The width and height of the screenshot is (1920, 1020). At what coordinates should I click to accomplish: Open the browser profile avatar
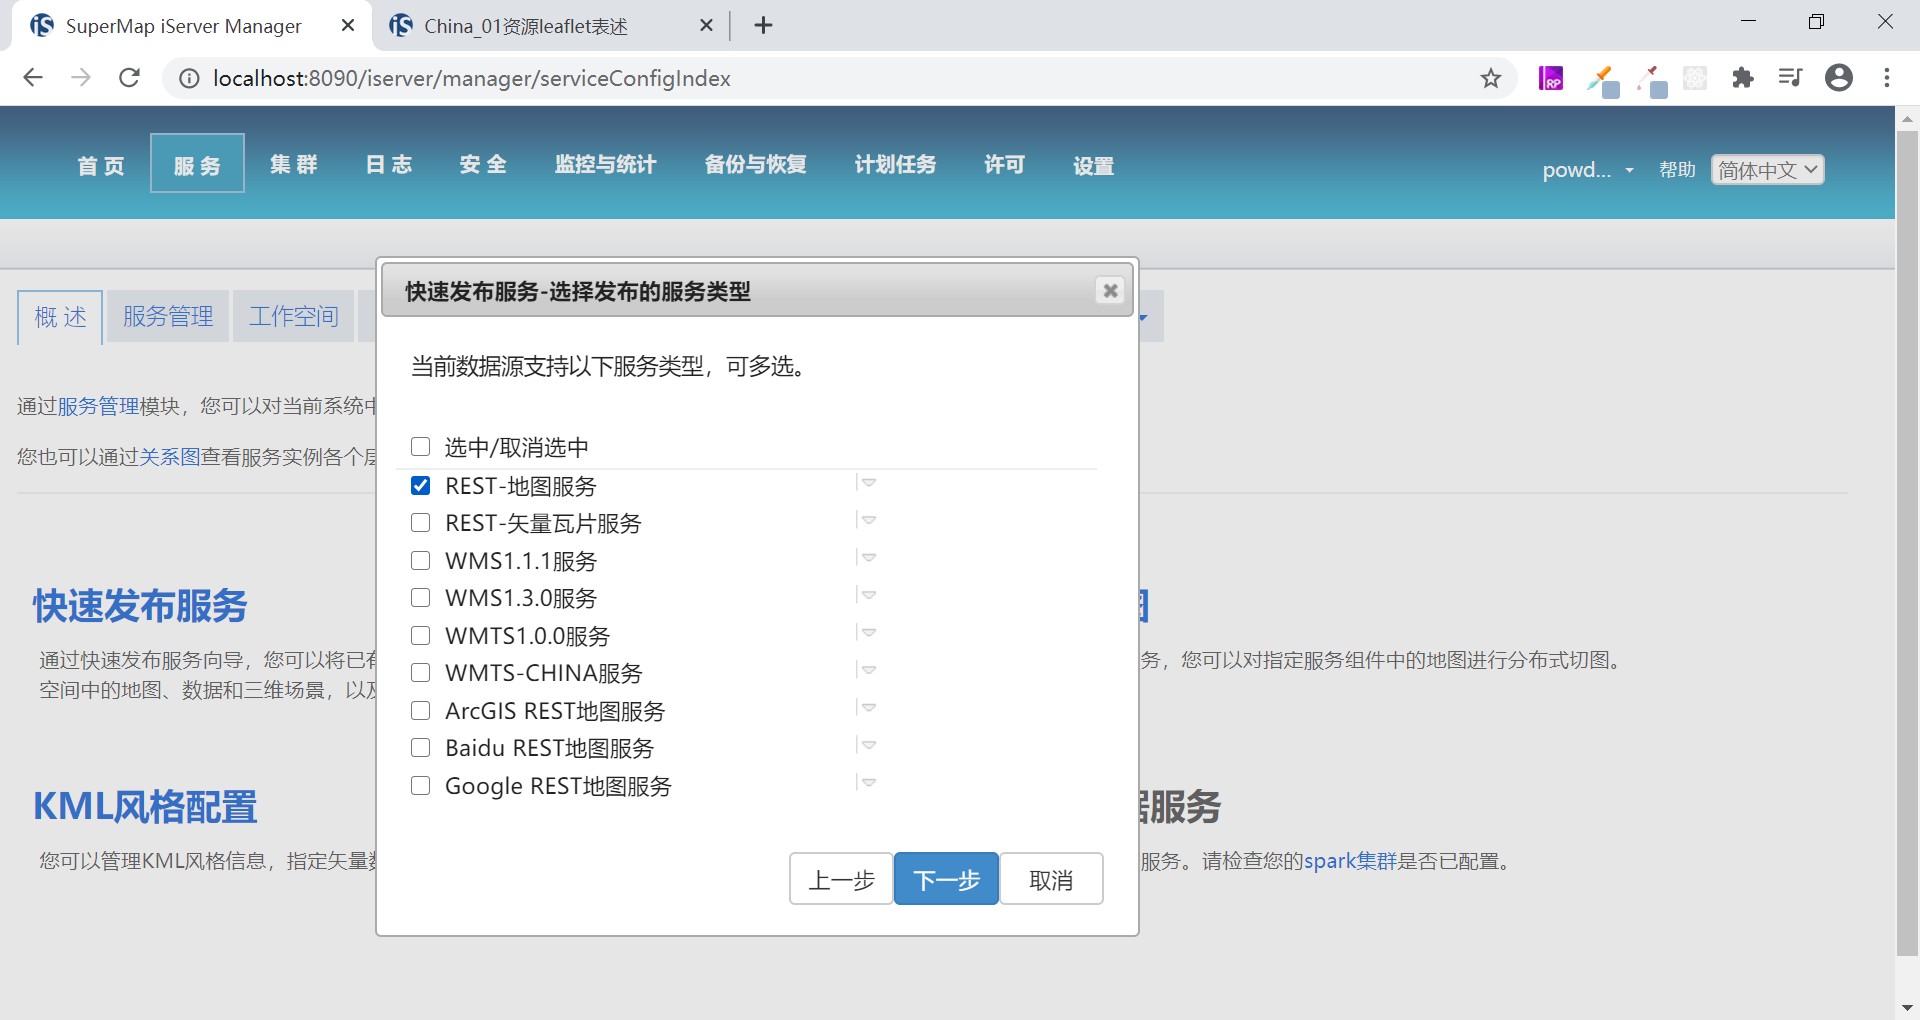point(1839,78)
